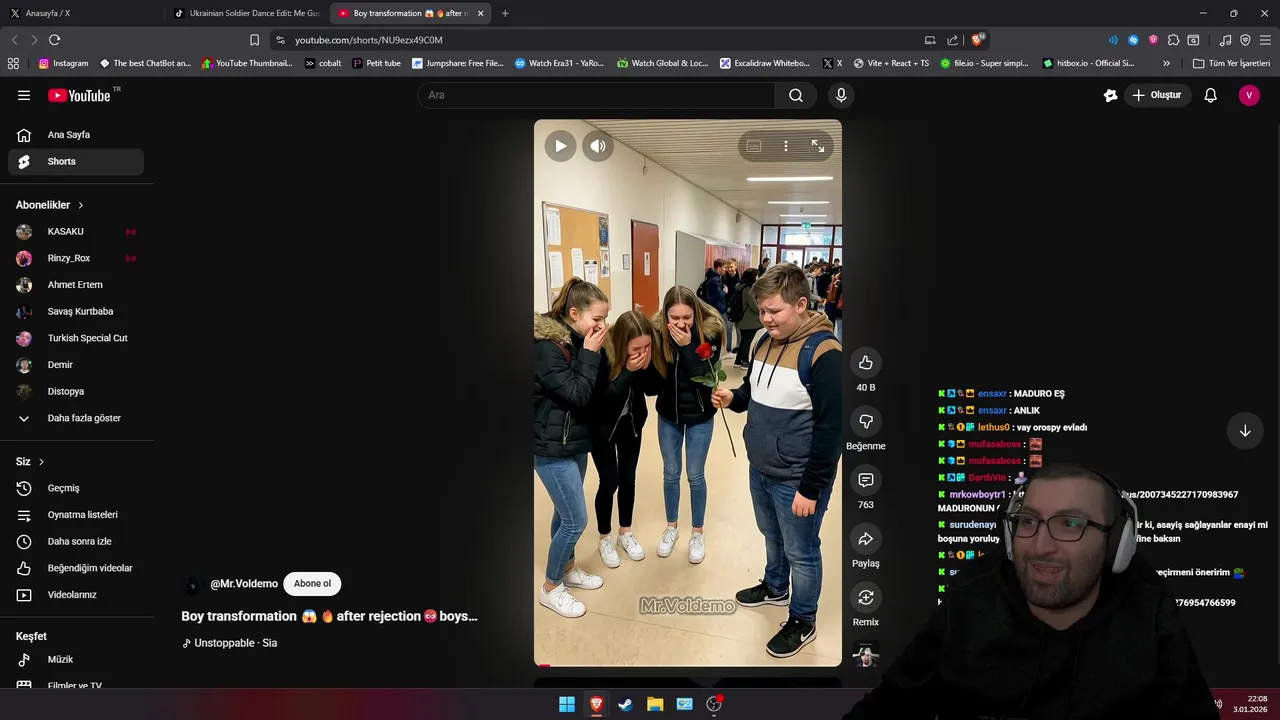Expand the Siz section
Viewport: 1280px width, 720px height.
coord(30,462)
